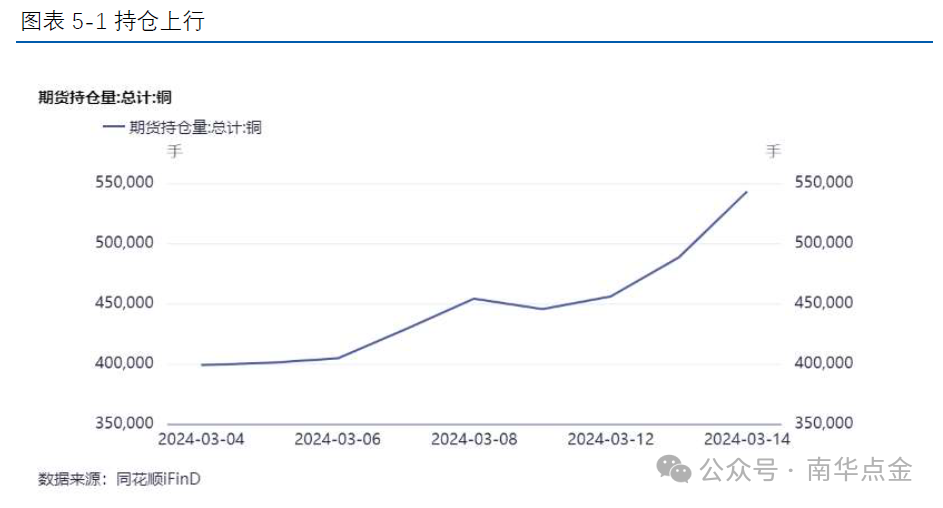Click the legend entry '期货持仓量:总计:铜' with line marker
943x508 pixels.
tap(182, 127)
